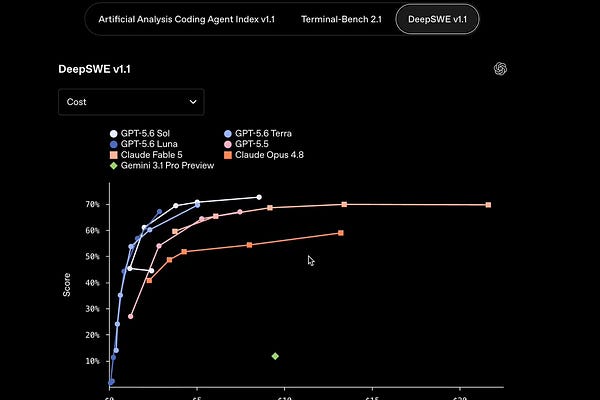Open the Cost metric dropdown
Image resolution: width=600 pixels, height=400 pixels.
tap(131, 102)
